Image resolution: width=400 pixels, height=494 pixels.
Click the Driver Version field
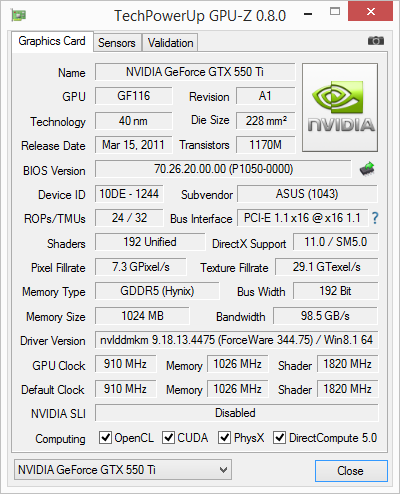[x=237, y=340]
